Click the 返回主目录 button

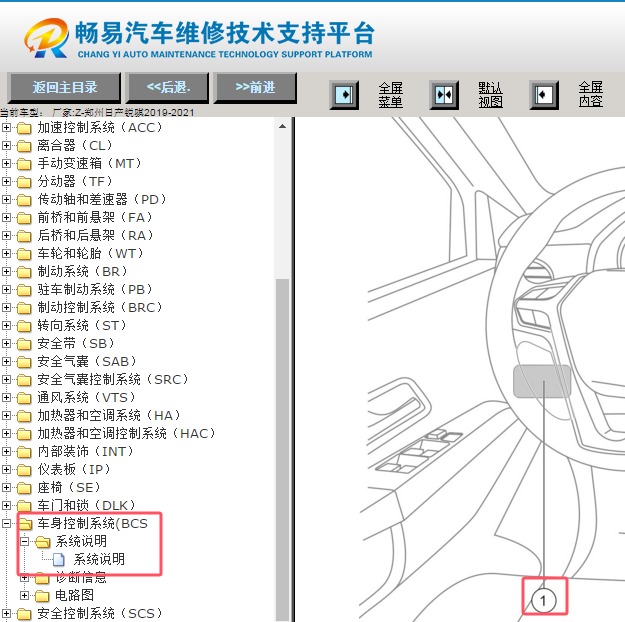coord(64,88)
